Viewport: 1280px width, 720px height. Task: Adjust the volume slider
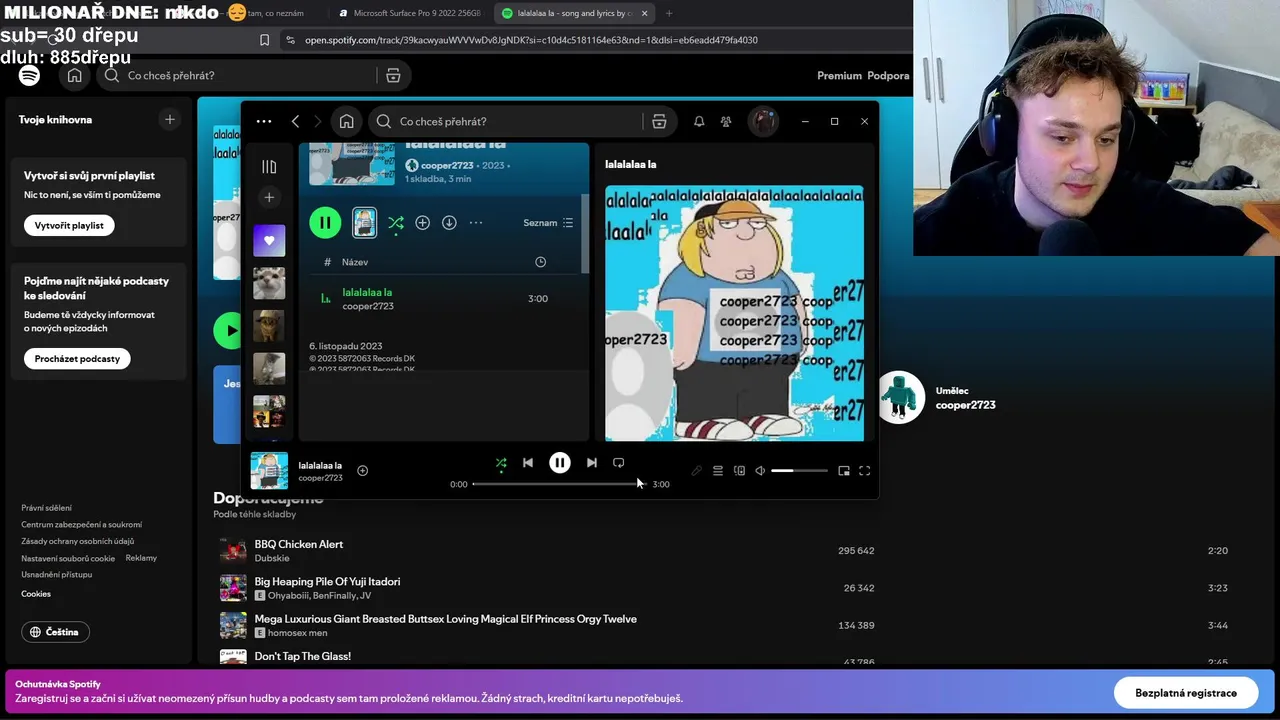799,471
